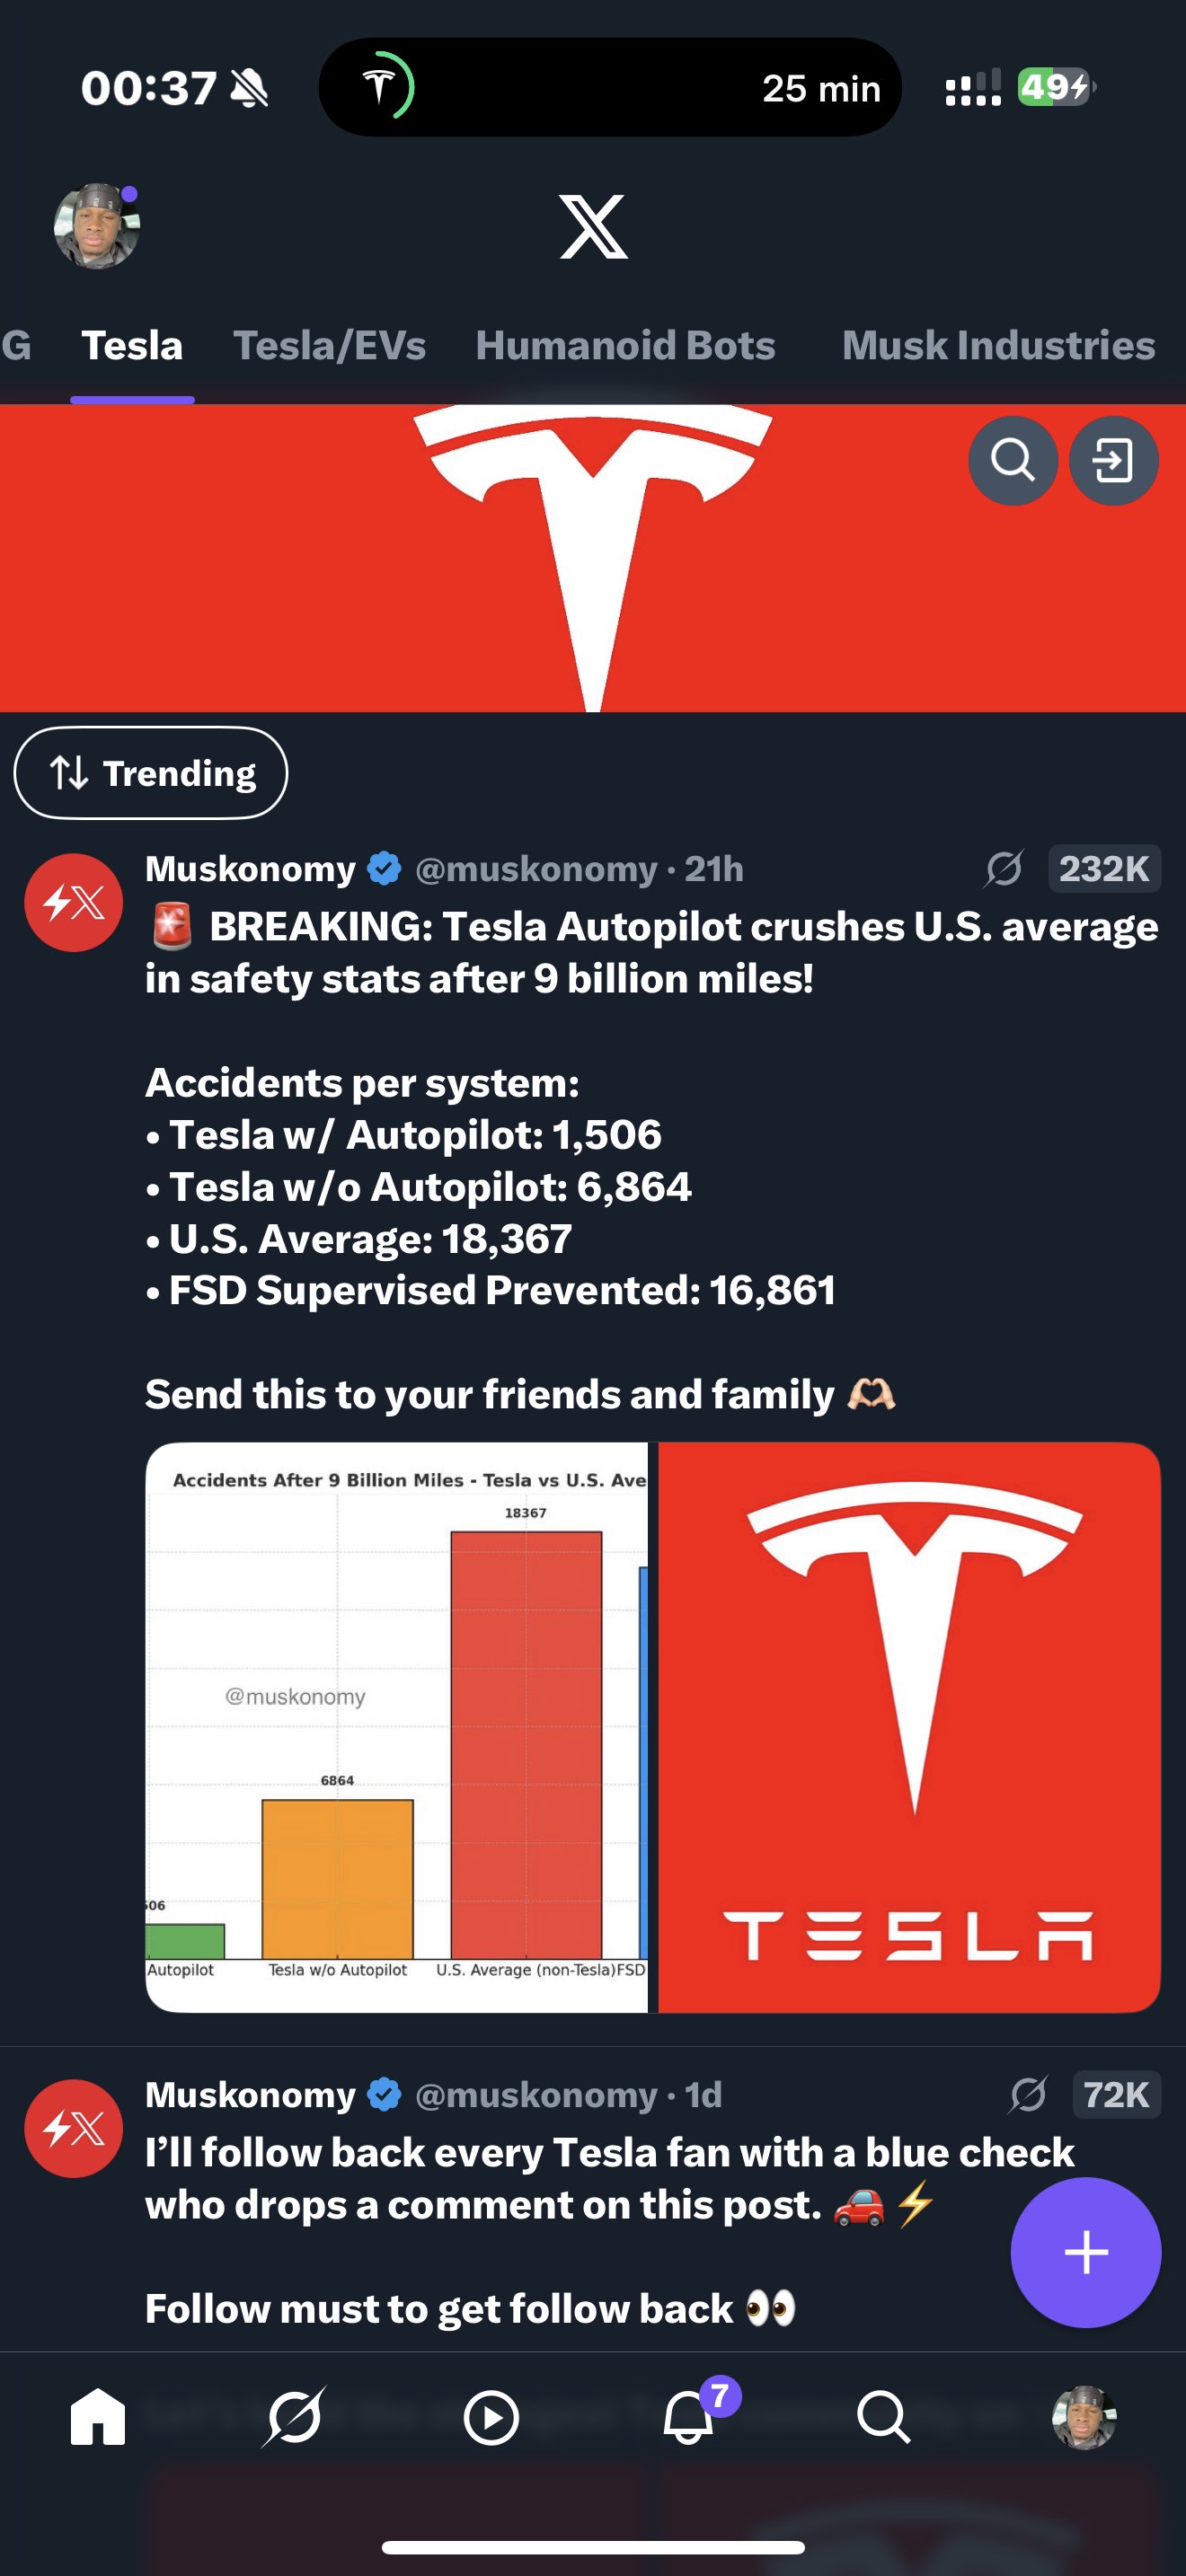The height and width of the screenshot is (2576, 1186).
Task: Switch to the Tesla/EVs tab
Action: point(329,345)
